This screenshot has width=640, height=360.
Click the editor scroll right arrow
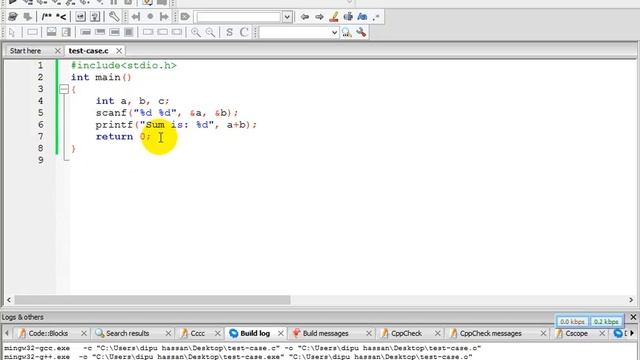pyautogui.click(x=631, y=300)
